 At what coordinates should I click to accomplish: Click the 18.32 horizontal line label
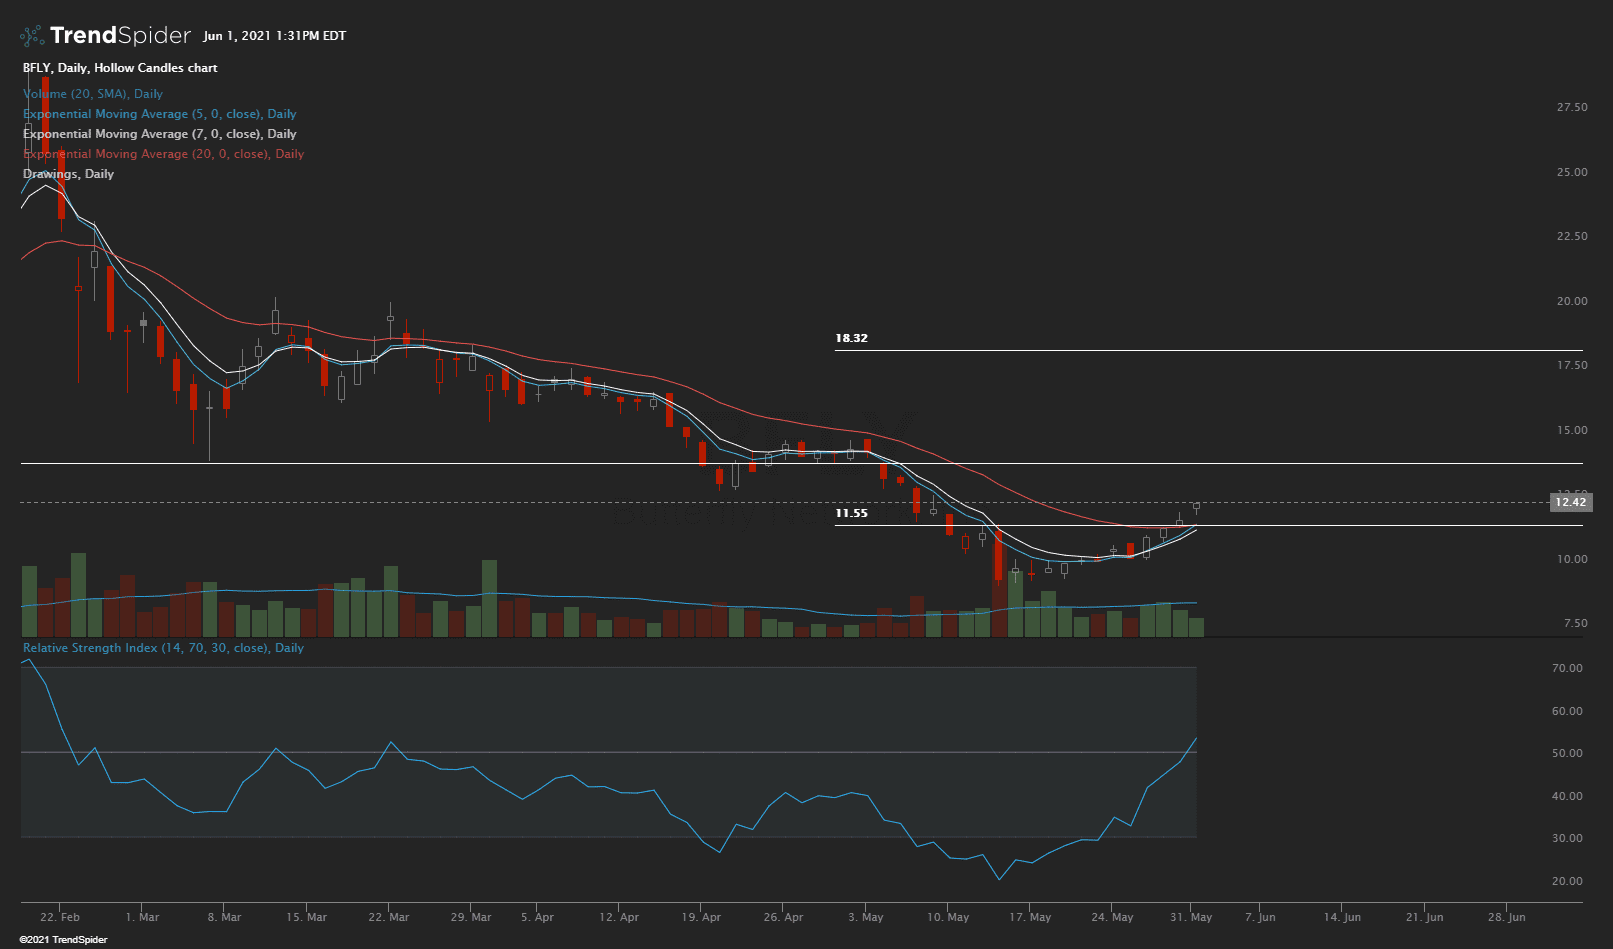pyautogui.click(x=851, y=338)
